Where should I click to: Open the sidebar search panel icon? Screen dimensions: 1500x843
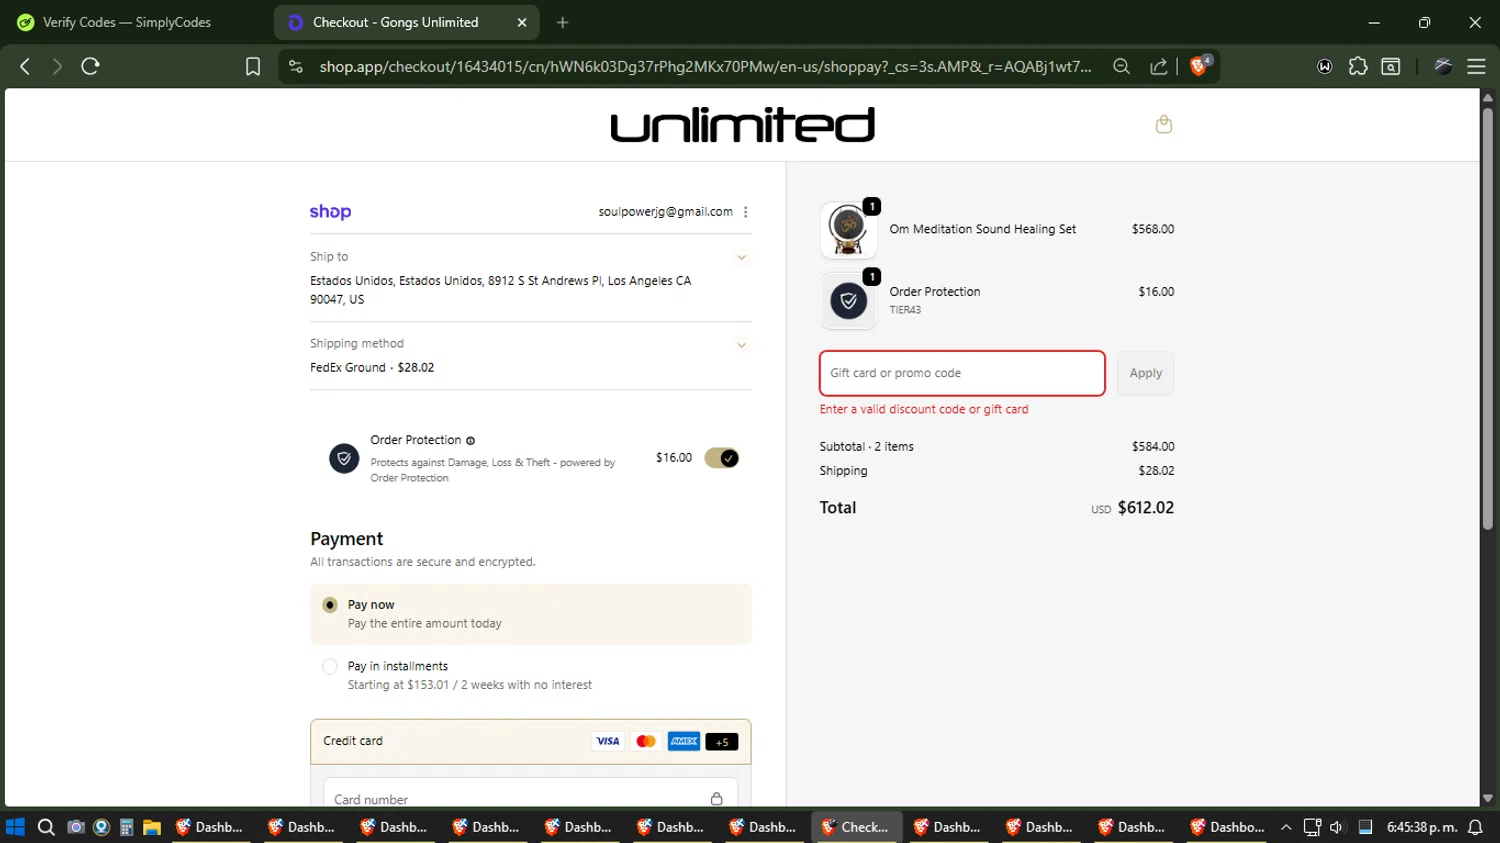point(1391,66)
